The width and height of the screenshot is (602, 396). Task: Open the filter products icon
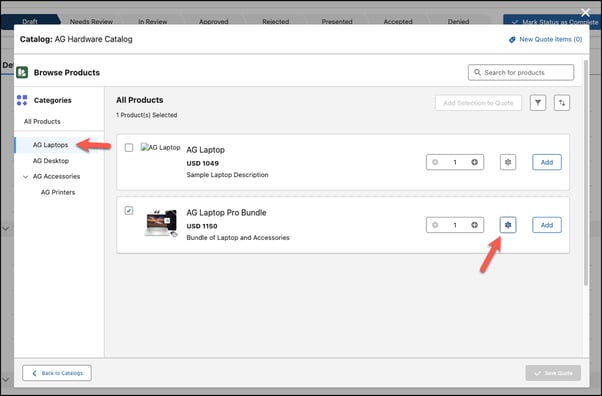coord(538,103)
